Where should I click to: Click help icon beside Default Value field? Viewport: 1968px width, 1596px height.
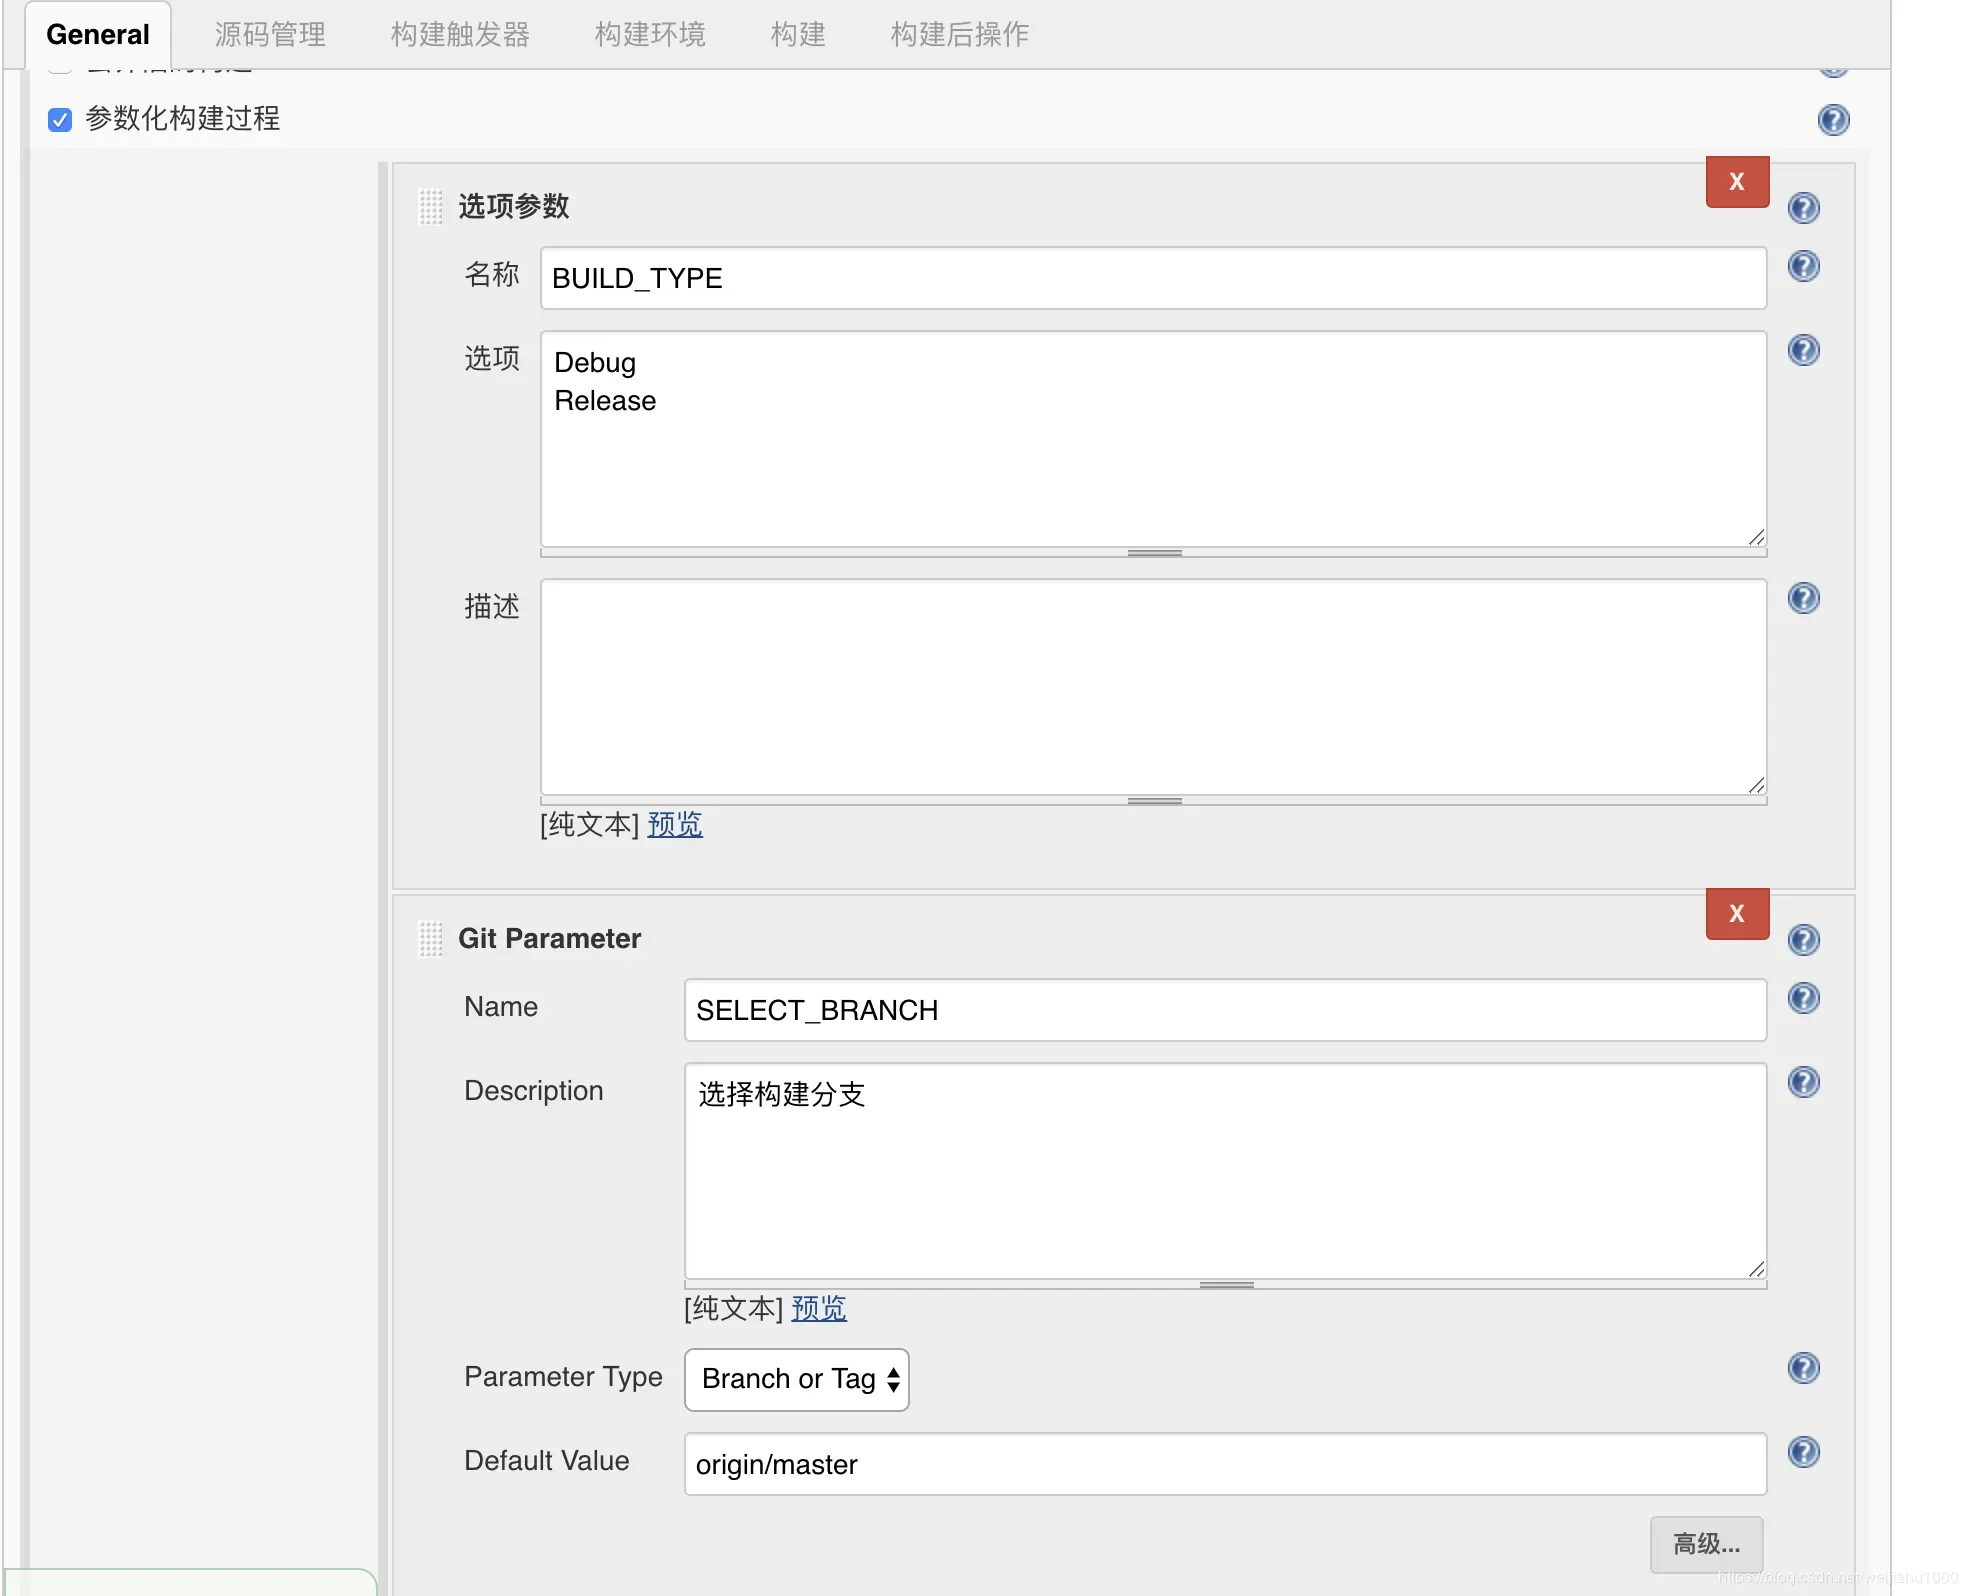1802,1451
